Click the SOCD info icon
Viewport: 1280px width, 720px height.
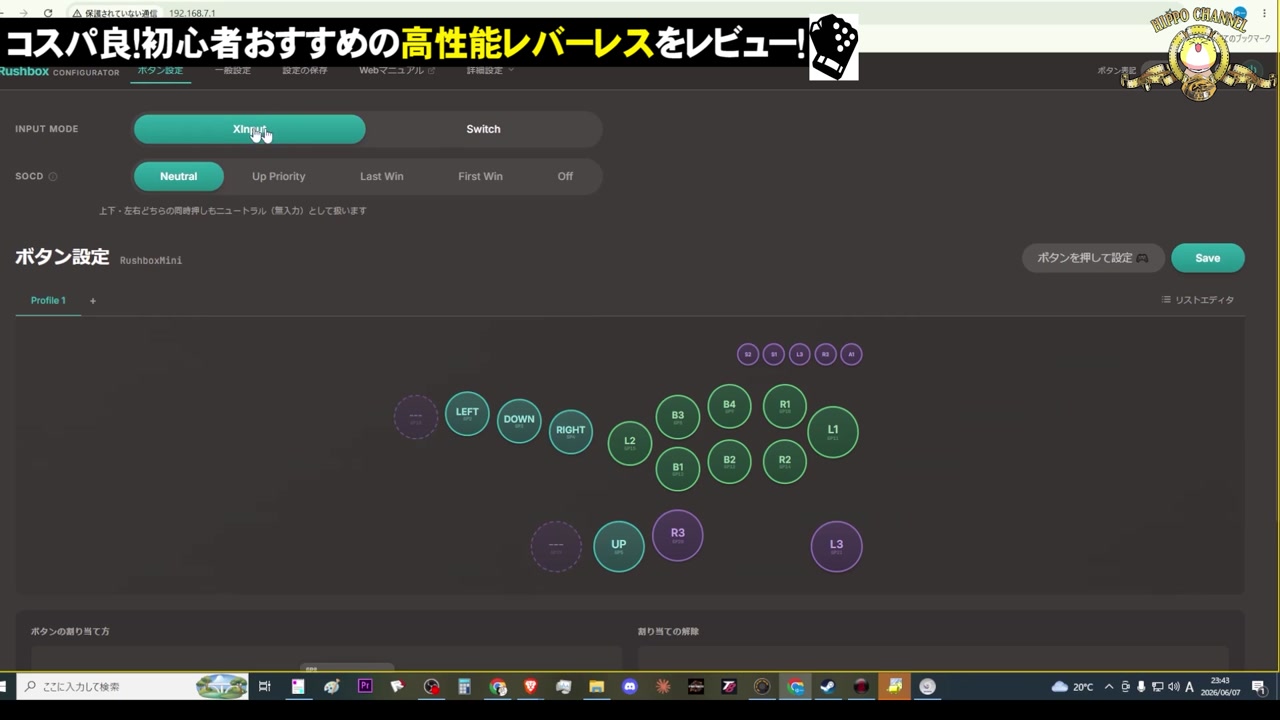pyautogui.click(x=53, y=177)
